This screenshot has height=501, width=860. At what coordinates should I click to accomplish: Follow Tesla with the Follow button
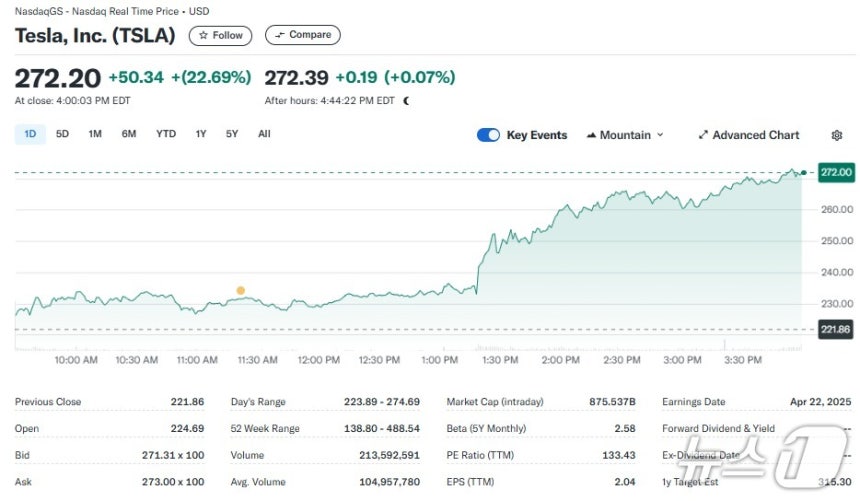click(220, 36)
